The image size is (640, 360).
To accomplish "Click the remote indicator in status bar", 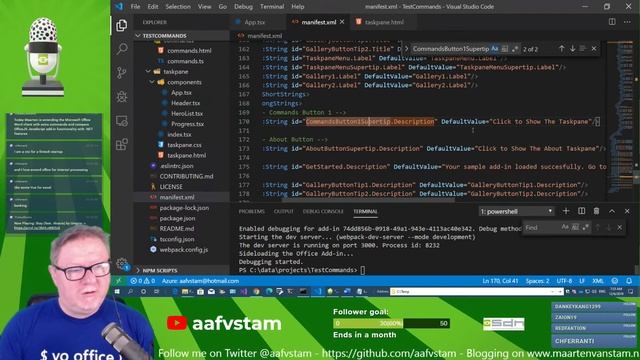I will pos(118,281).
